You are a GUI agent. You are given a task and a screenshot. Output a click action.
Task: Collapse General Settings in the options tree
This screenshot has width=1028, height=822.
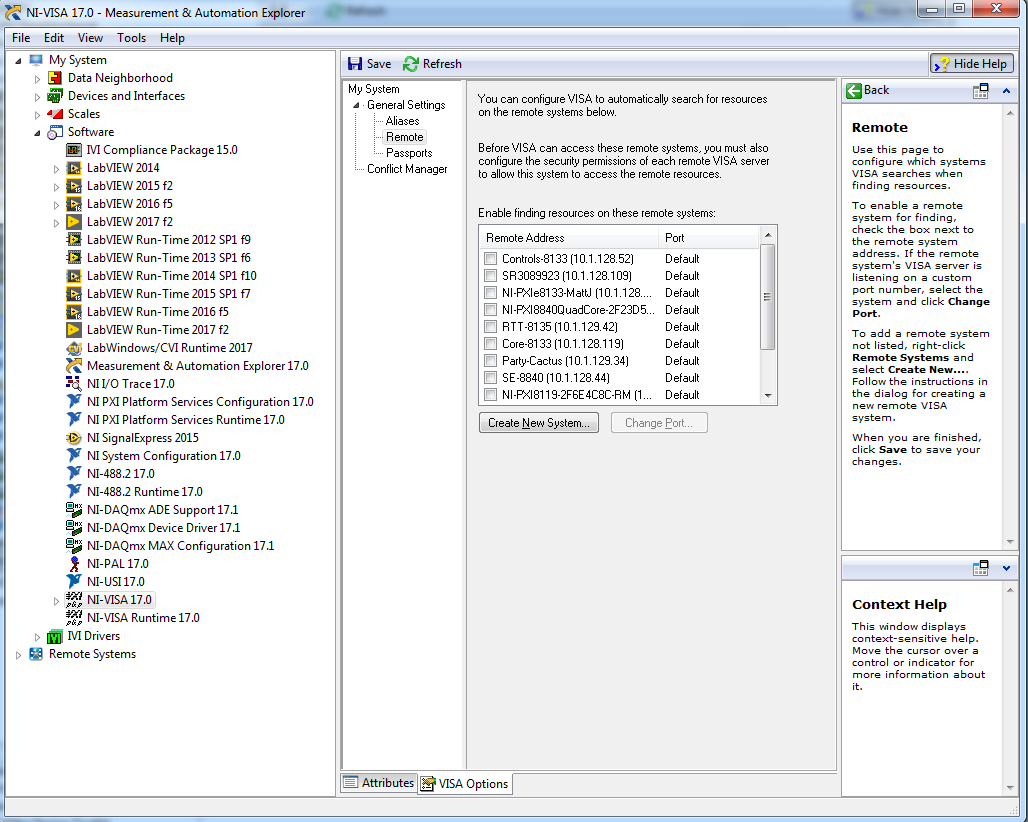357,106
